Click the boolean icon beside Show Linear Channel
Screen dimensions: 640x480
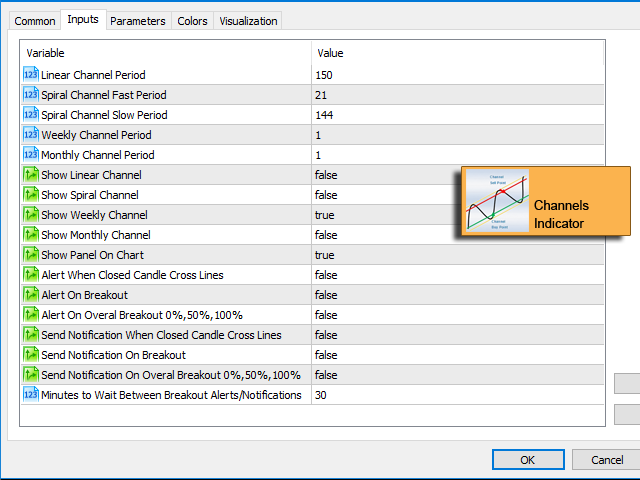tap(30, 175)
